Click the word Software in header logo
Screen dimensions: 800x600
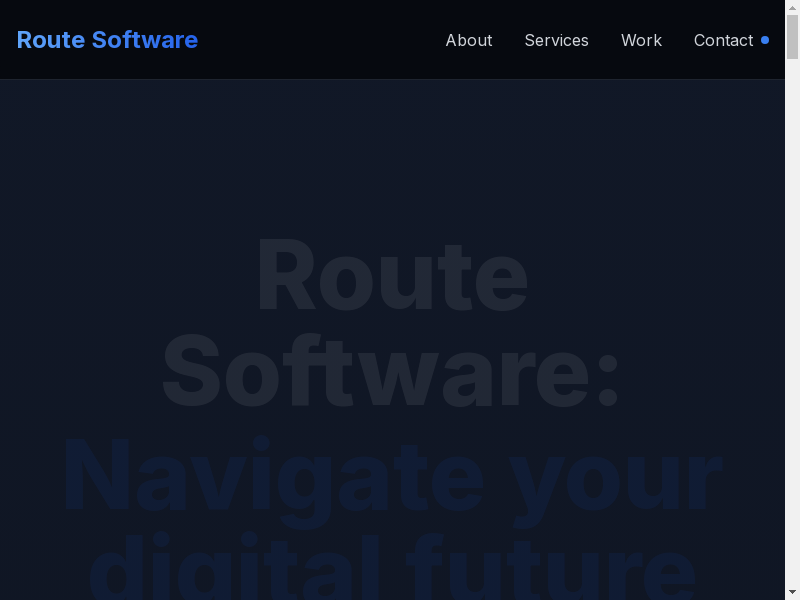point(145,40)
